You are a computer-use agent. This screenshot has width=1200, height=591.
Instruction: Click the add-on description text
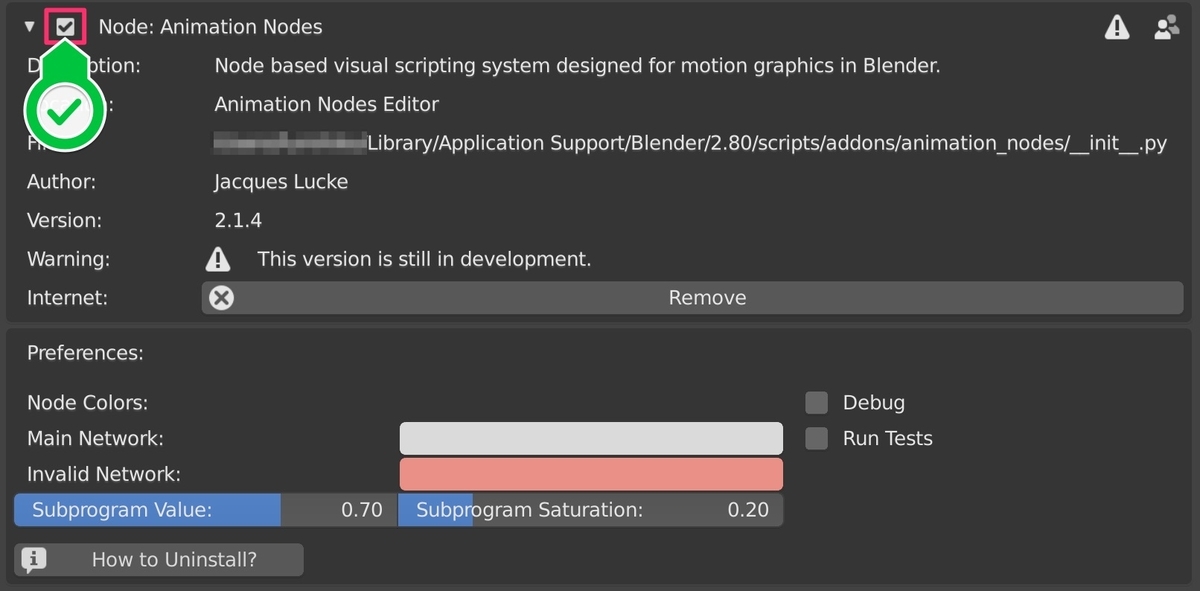point(578,66)
